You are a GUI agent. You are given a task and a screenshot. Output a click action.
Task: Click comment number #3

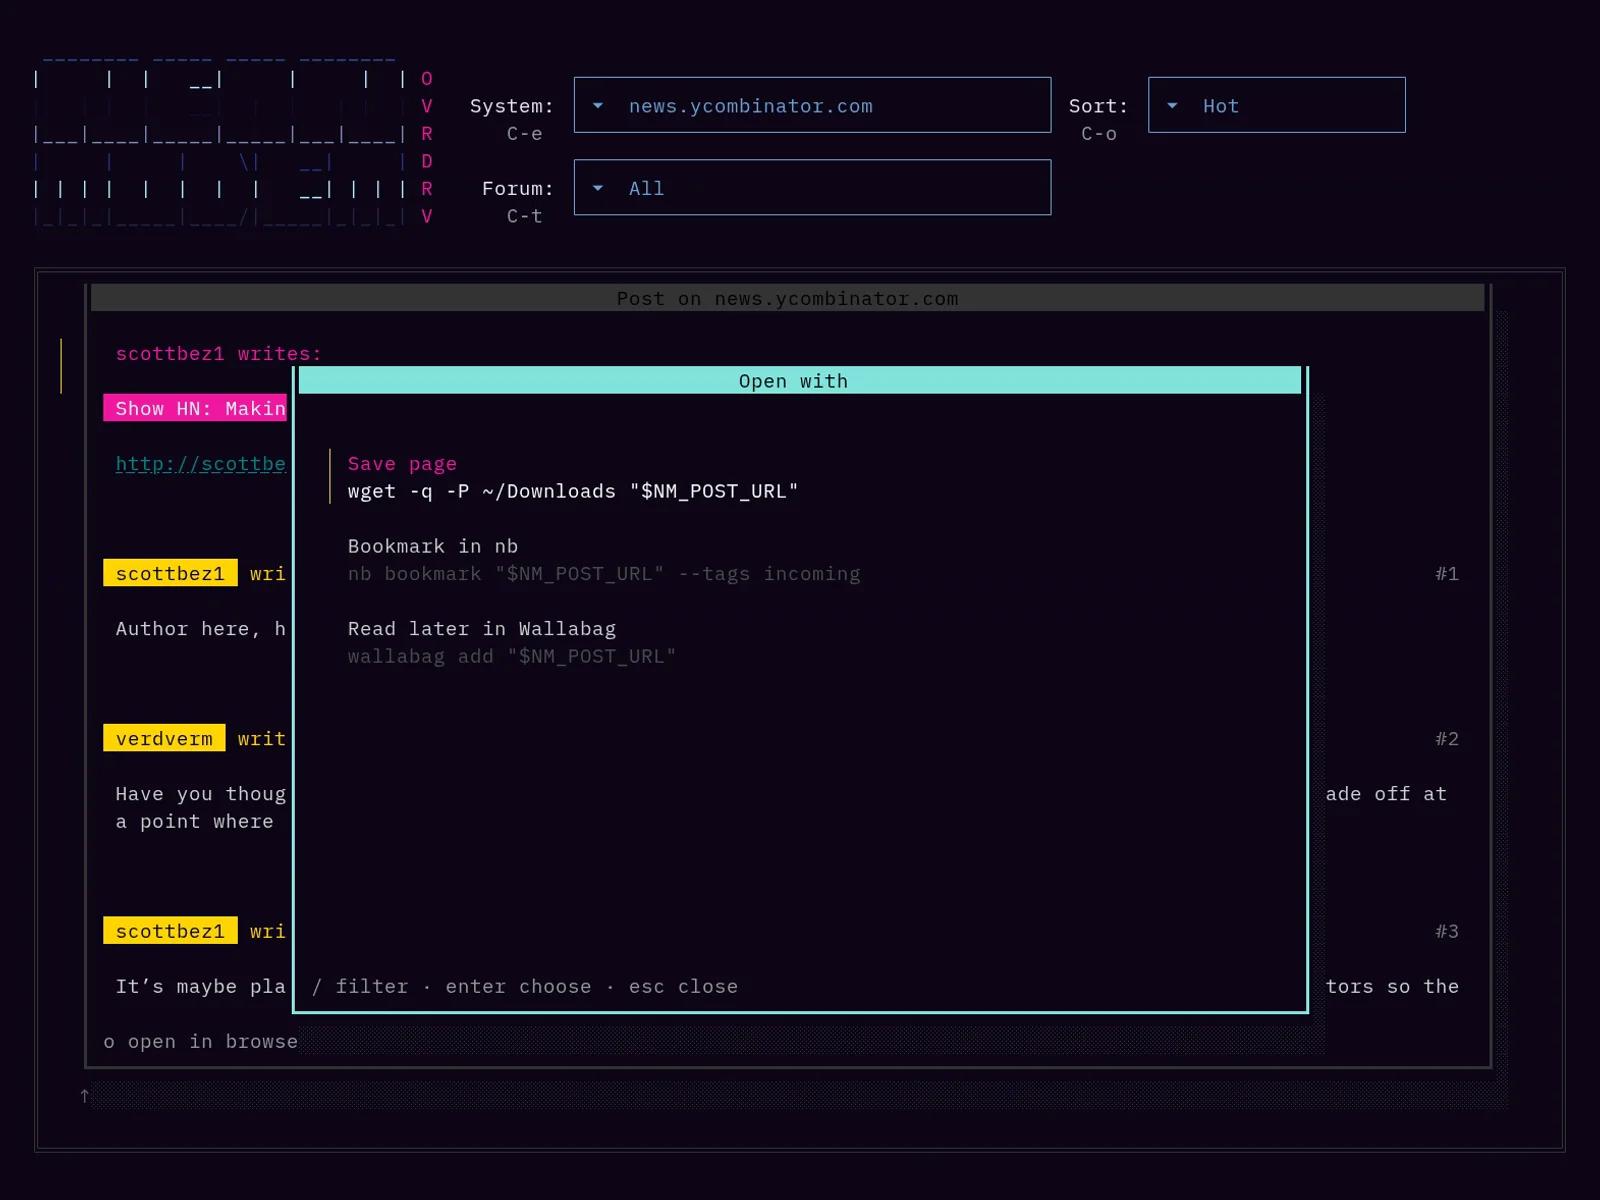pyautogui.click(x=1447, y=932)
